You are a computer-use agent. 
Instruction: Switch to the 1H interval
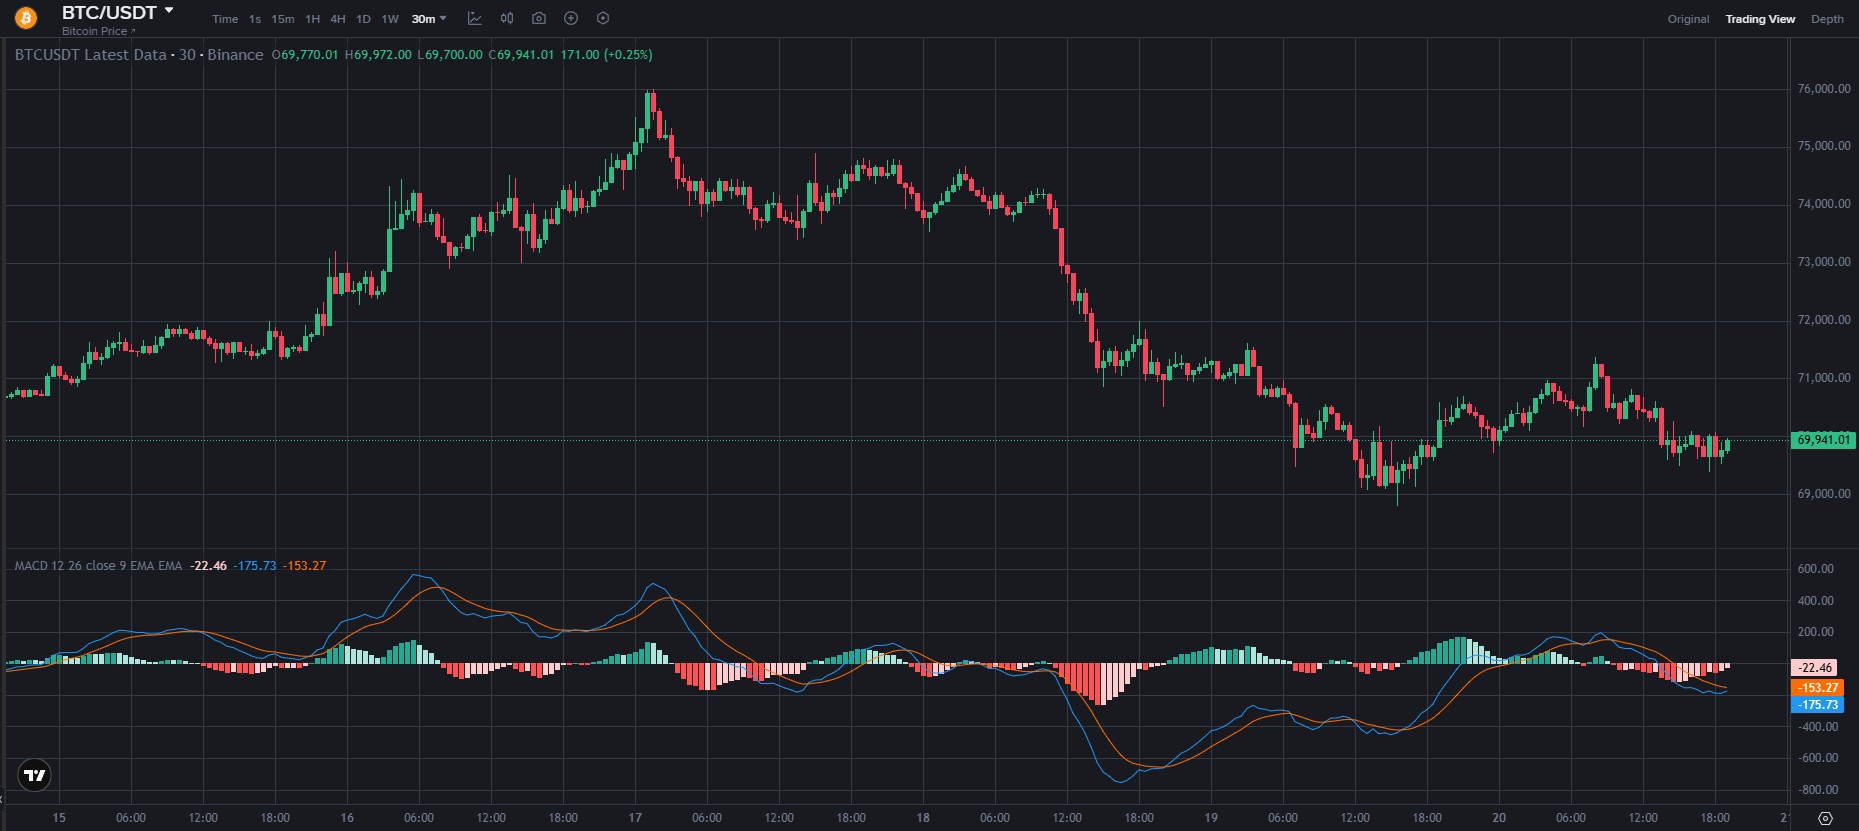(x=313, y=19)
